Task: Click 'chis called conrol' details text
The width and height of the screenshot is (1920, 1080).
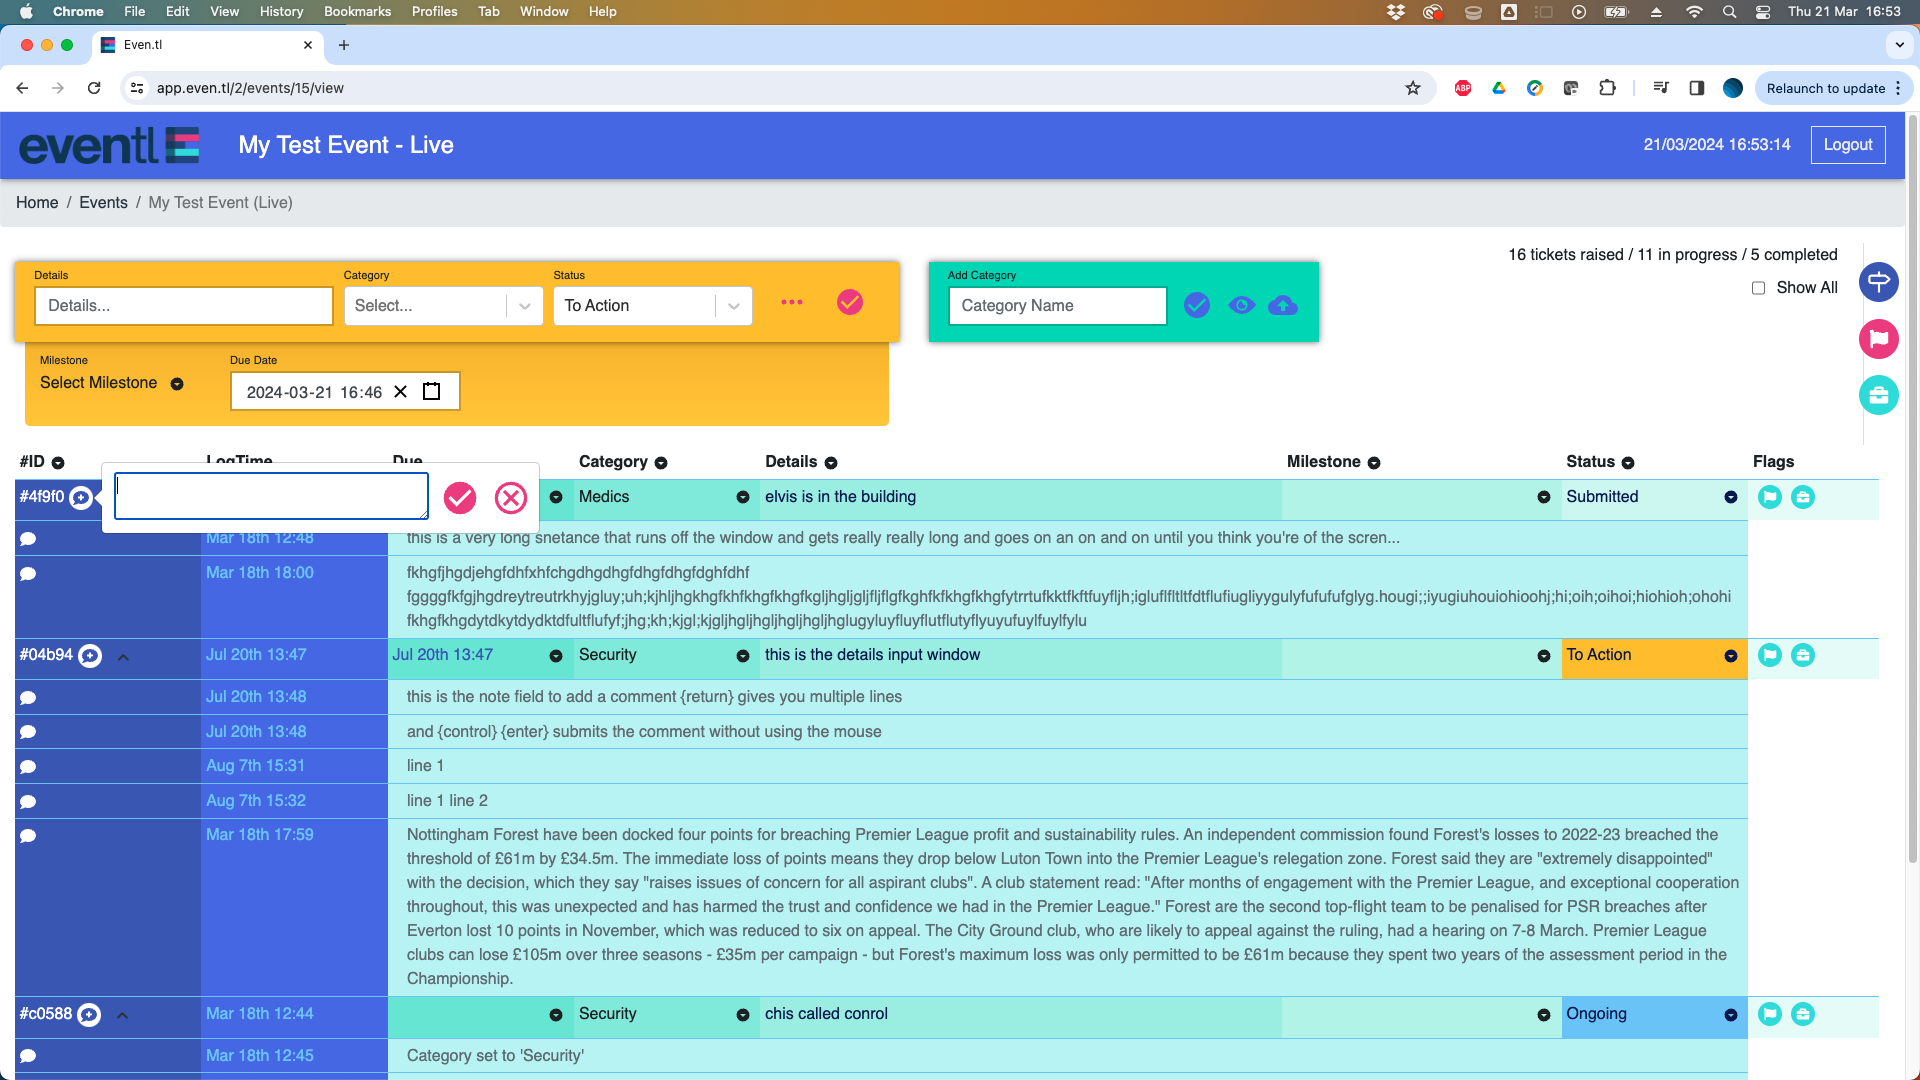Action: pos(826,1014)
